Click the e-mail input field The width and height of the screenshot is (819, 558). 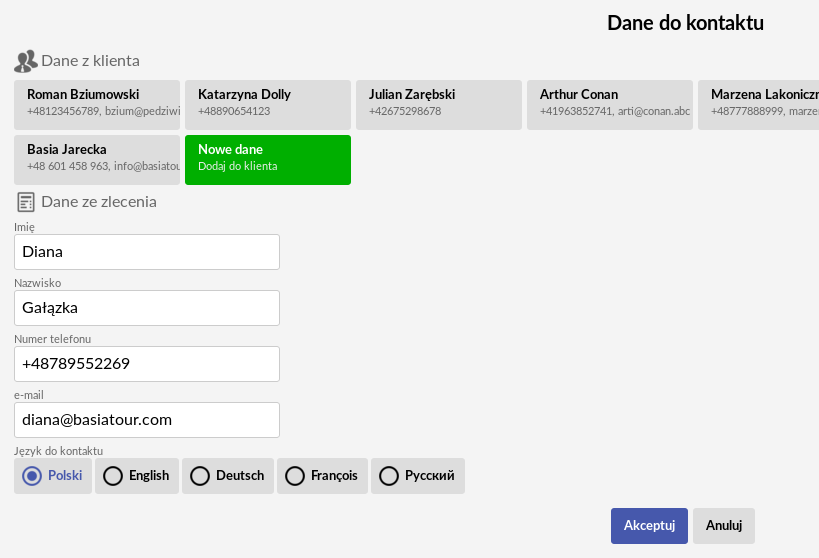point(147,420)
